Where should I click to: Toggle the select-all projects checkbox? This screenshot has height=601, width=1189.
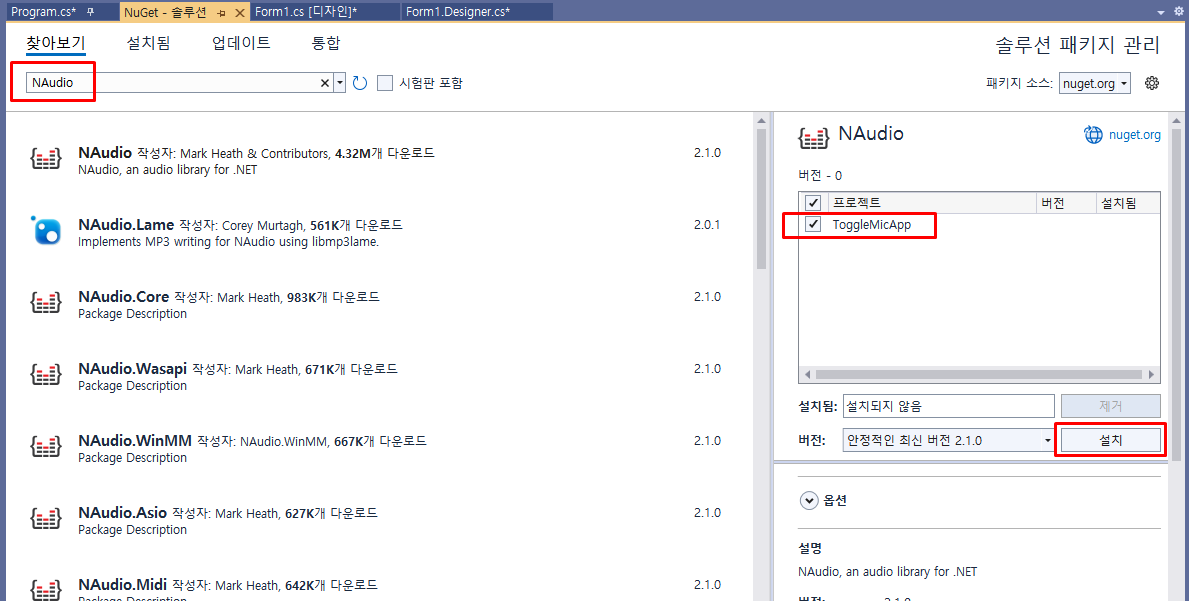click(x=813, y=203)
